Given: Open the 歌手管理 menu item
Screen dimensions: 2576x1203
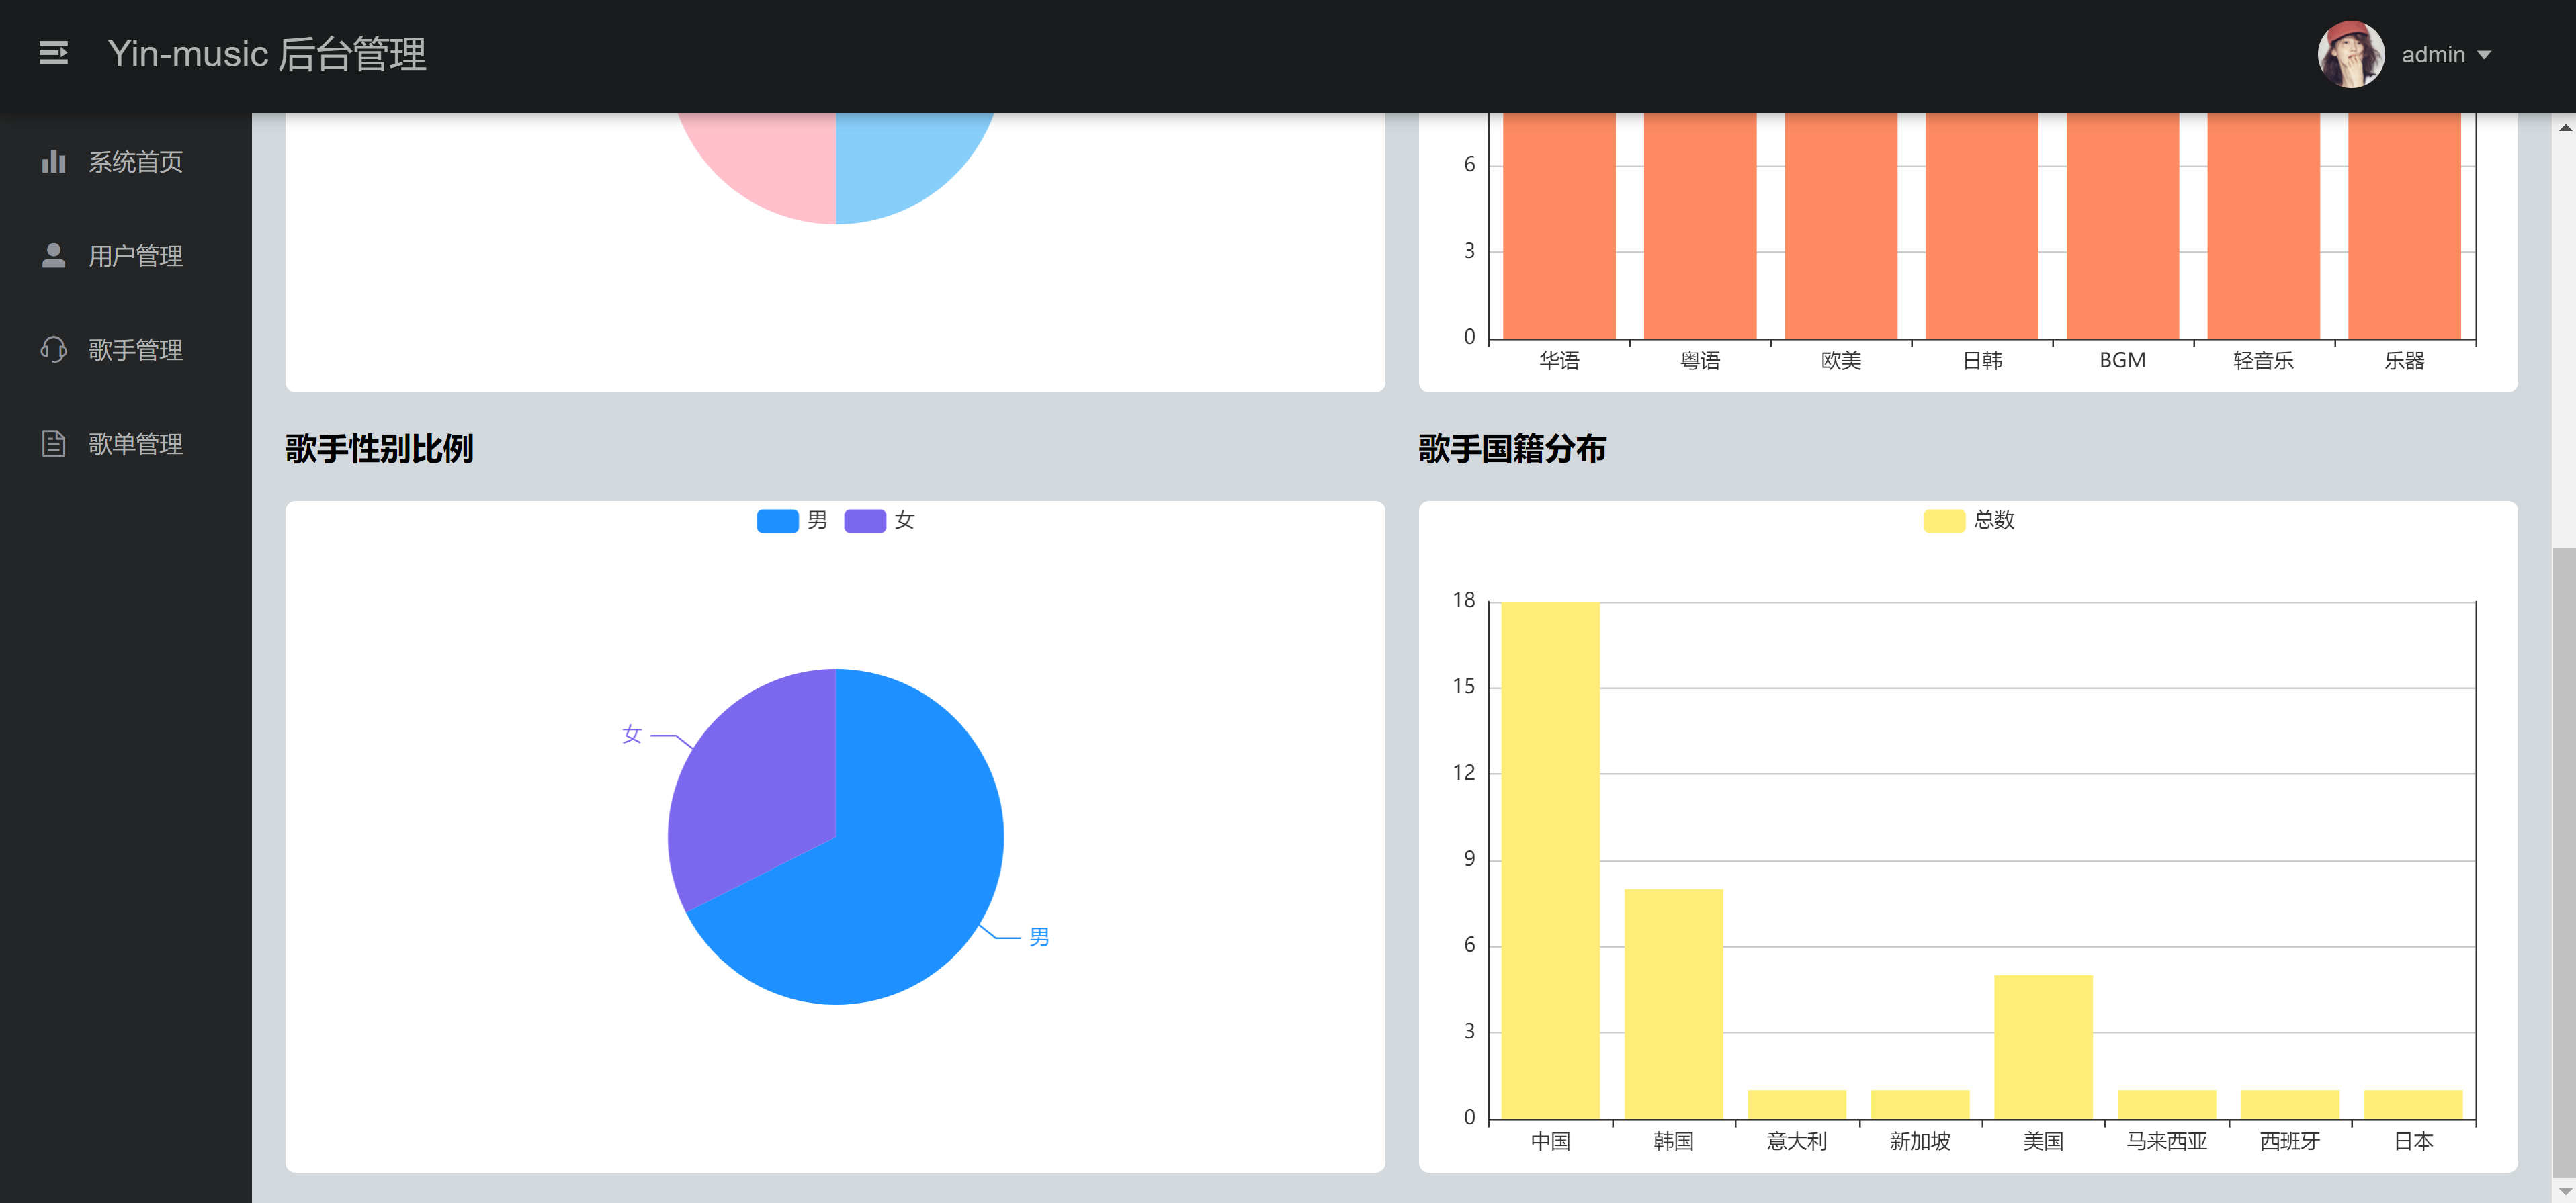Looking at the screenshot, I should coord(126,350).
